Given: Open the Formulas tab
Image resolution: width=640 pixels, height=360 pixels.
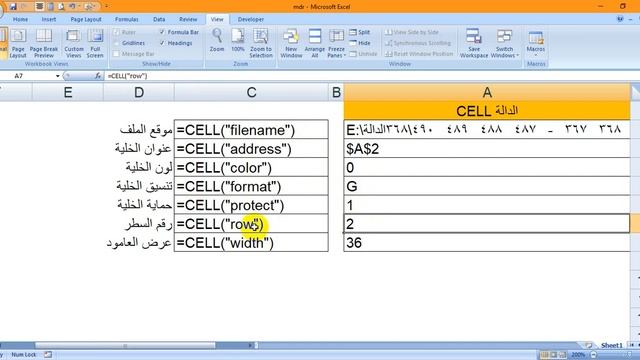Looking at the screenshot, I should coord(127,19).
